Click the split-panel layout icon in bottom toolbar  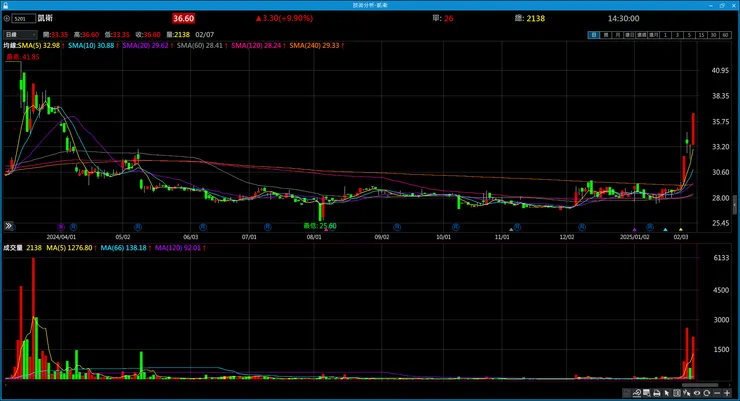click(677, 393)
